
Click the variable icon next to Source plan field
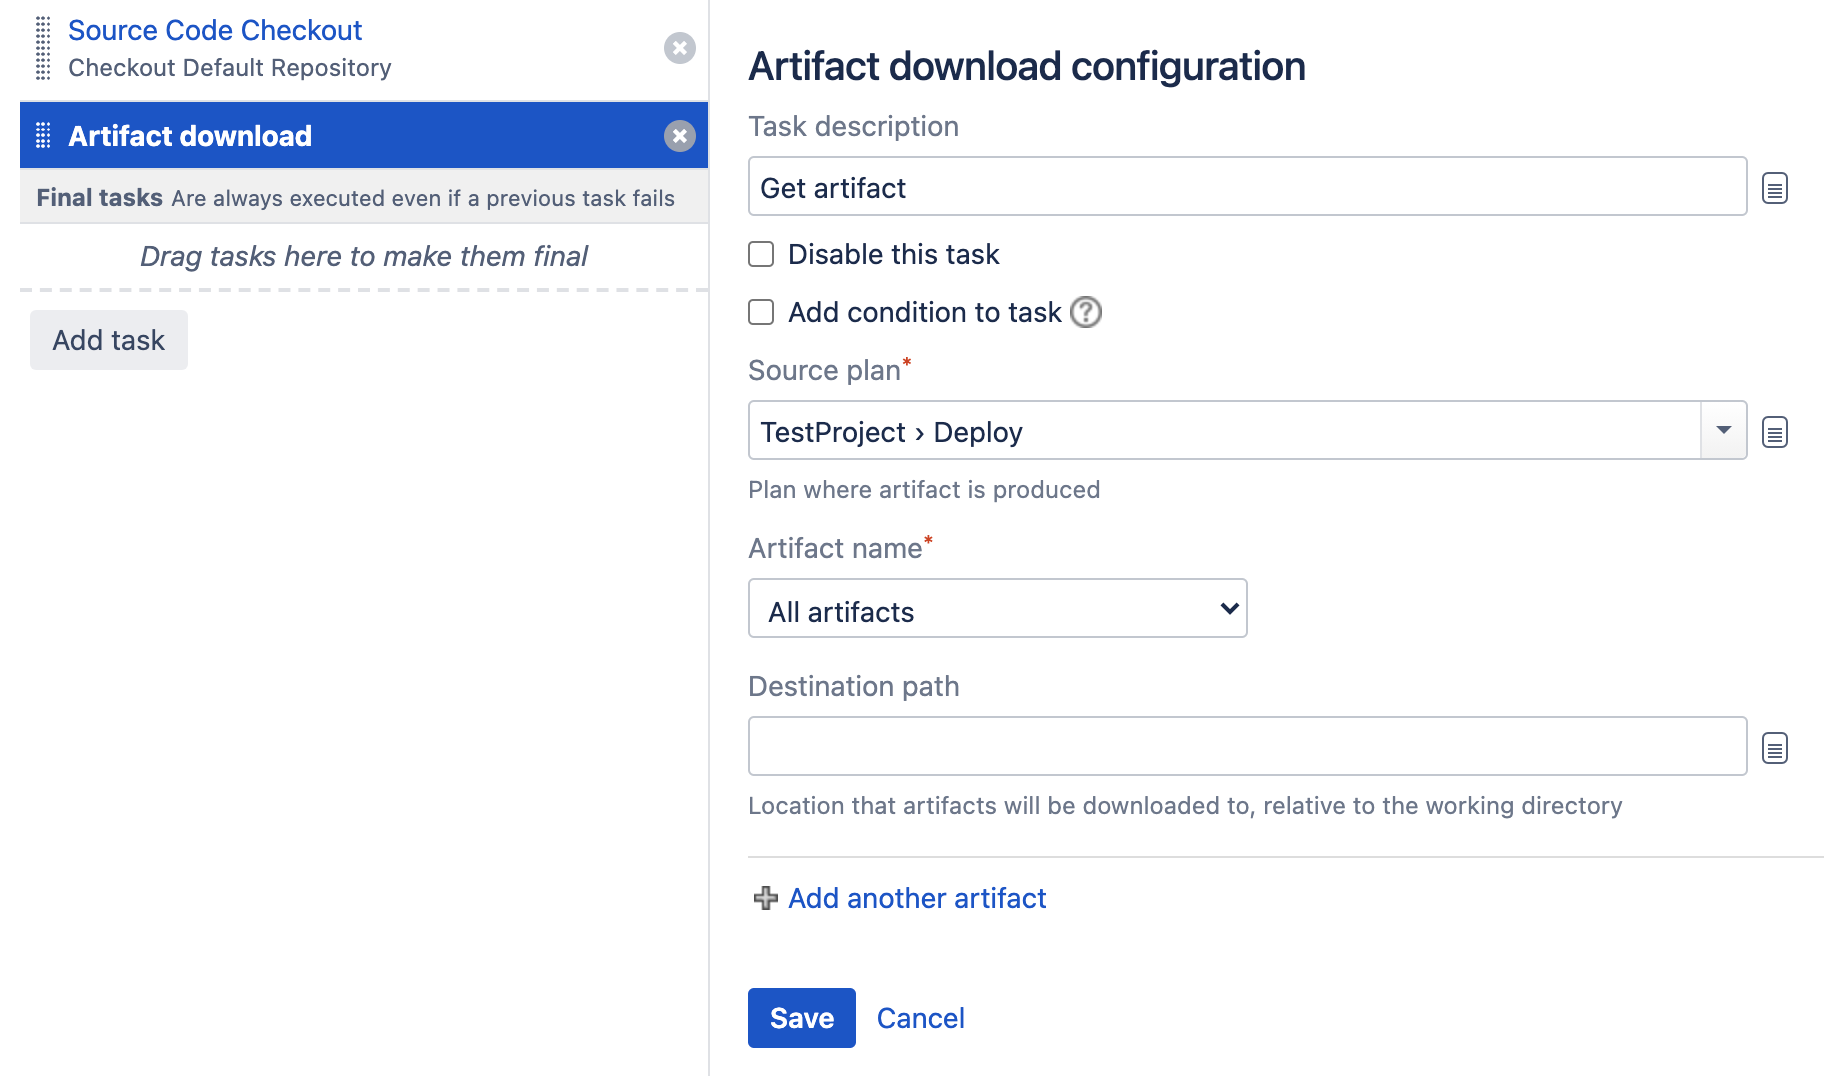(x=1776, y=432)
